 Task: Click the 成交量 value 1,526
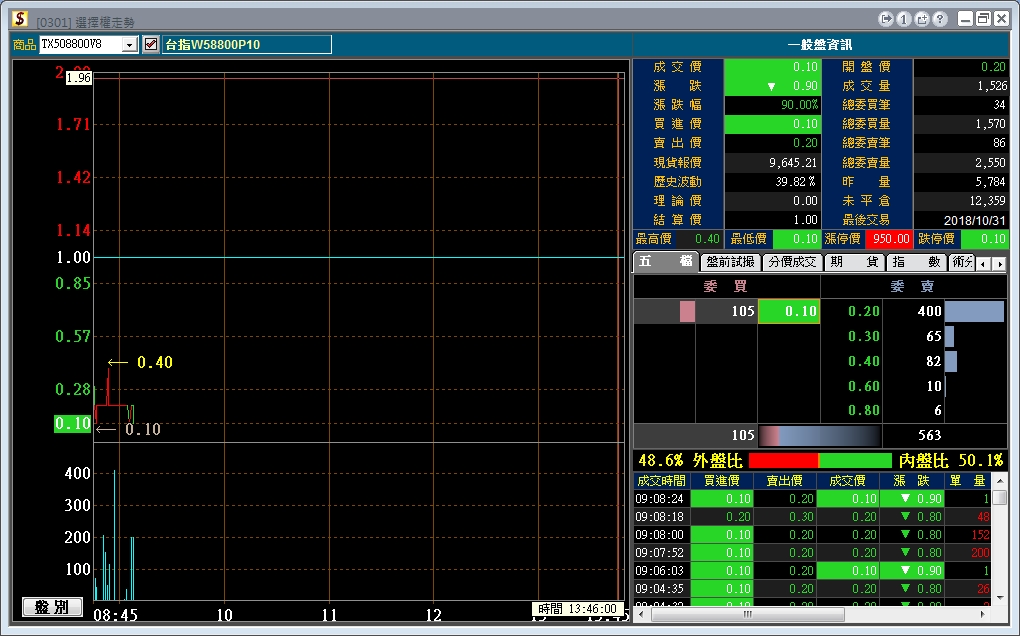[x=991, y=86]
